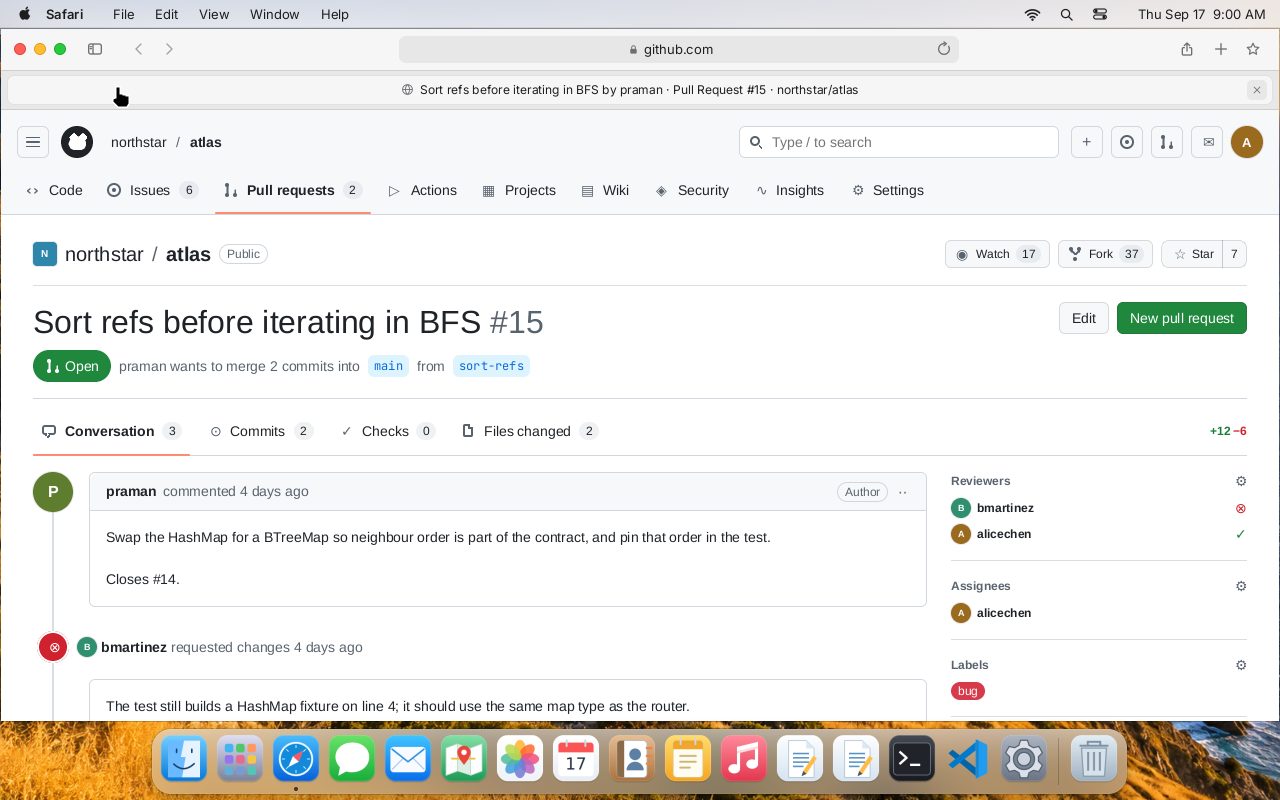Fork the atlas repository
Image resolution: width=1280 pixels, height=800 pixels.
(1105, 254)
